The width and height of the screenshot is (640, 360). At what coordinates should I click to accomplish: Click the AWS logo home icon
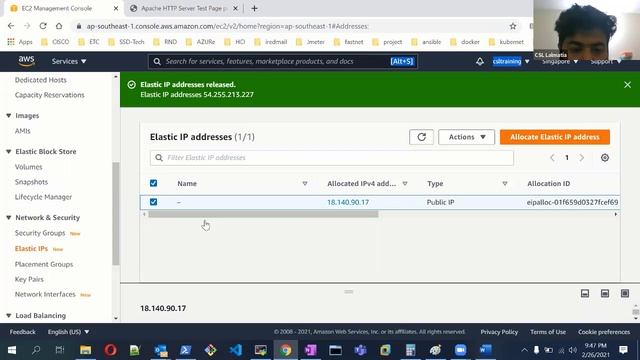pos(26,61)
